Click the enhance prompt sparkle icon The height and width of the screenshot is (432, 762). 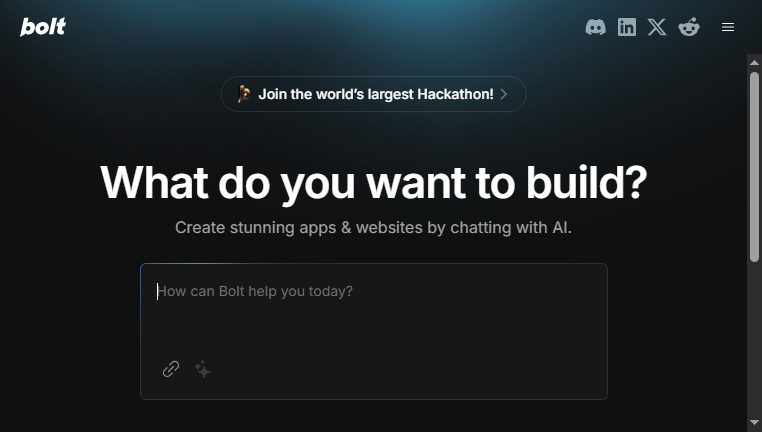(203, 369)
